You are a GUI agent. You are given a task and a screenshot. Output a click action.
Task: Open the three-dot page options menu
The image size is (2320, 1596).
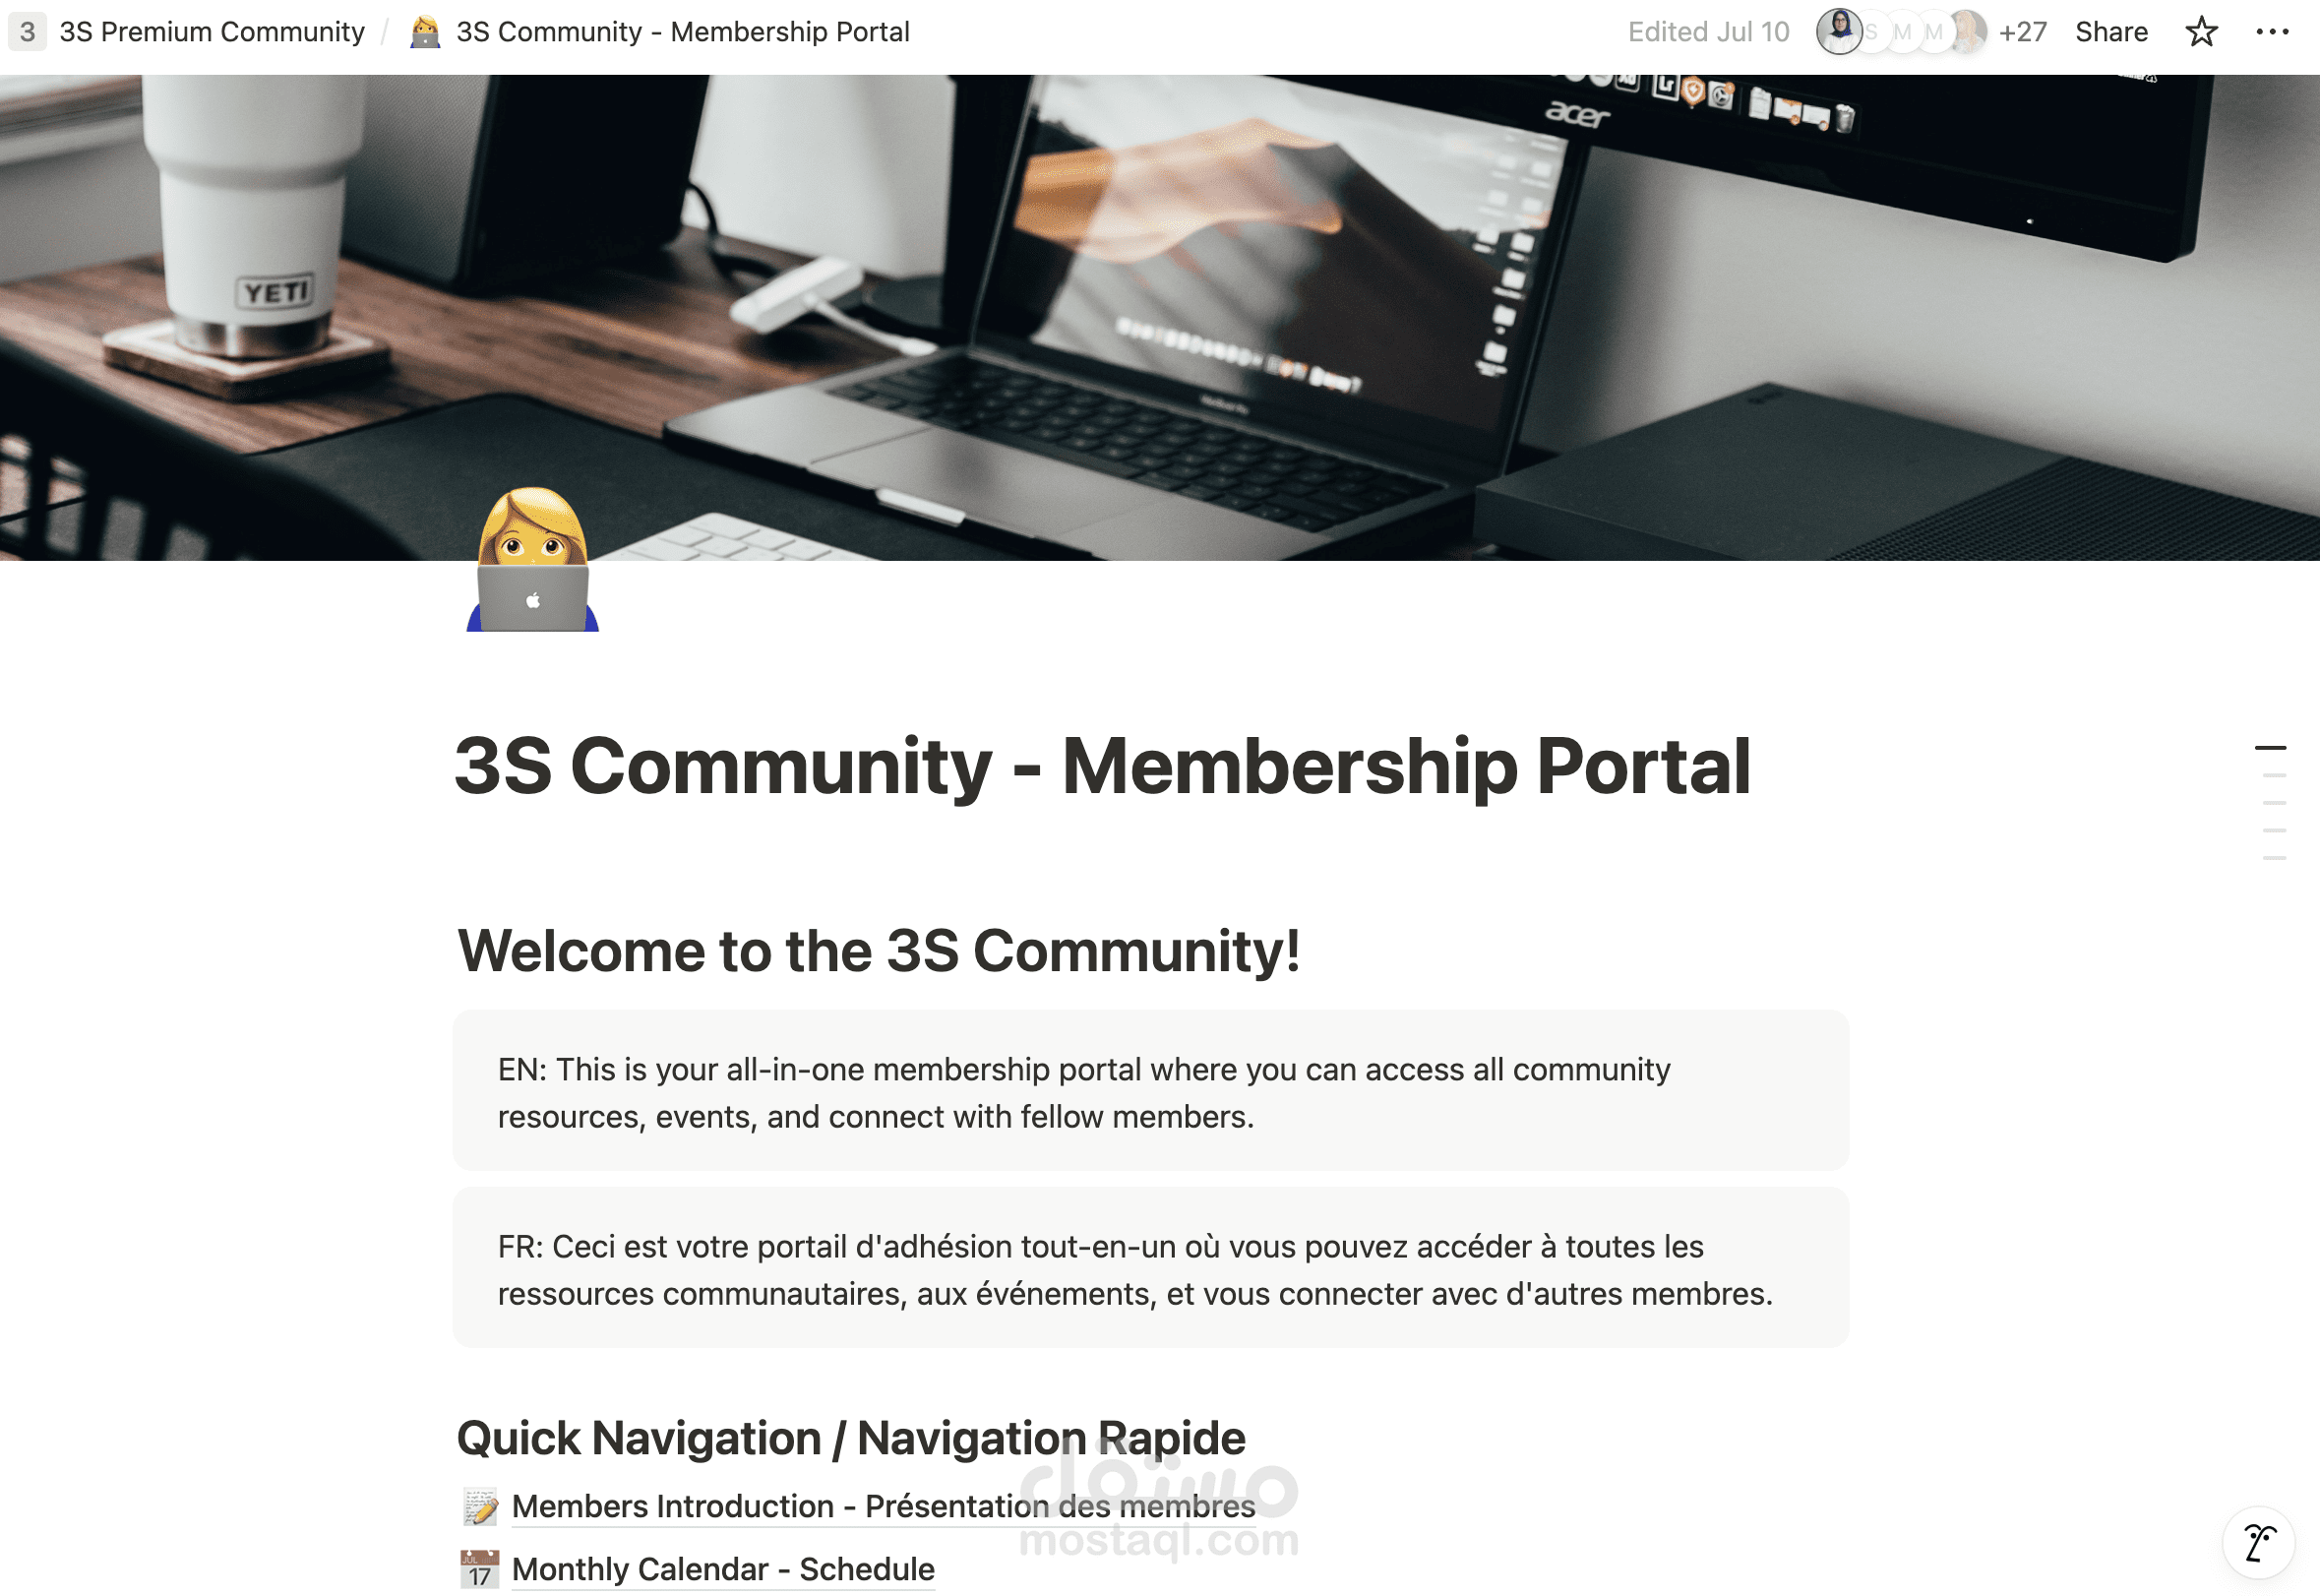[2272, 32]
